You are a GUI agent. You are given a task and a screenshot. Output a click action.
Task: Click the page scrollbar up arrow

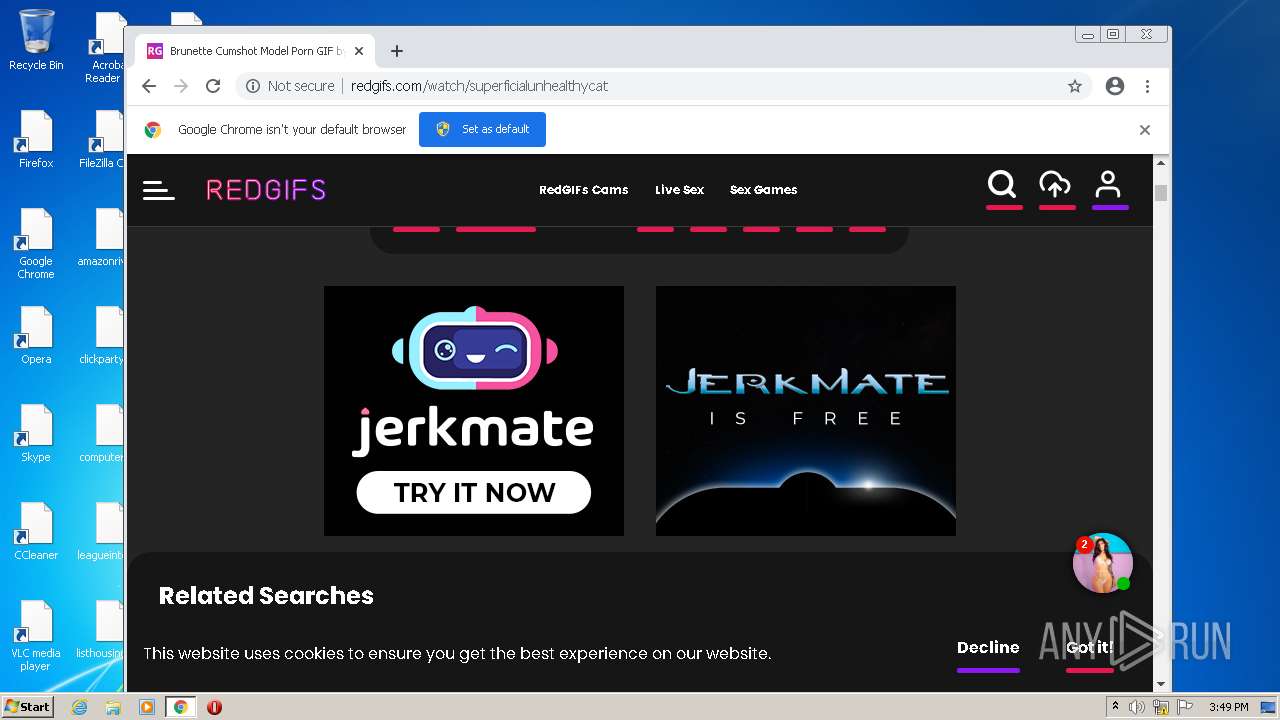pyautogui.click(x=1161, y=163)
